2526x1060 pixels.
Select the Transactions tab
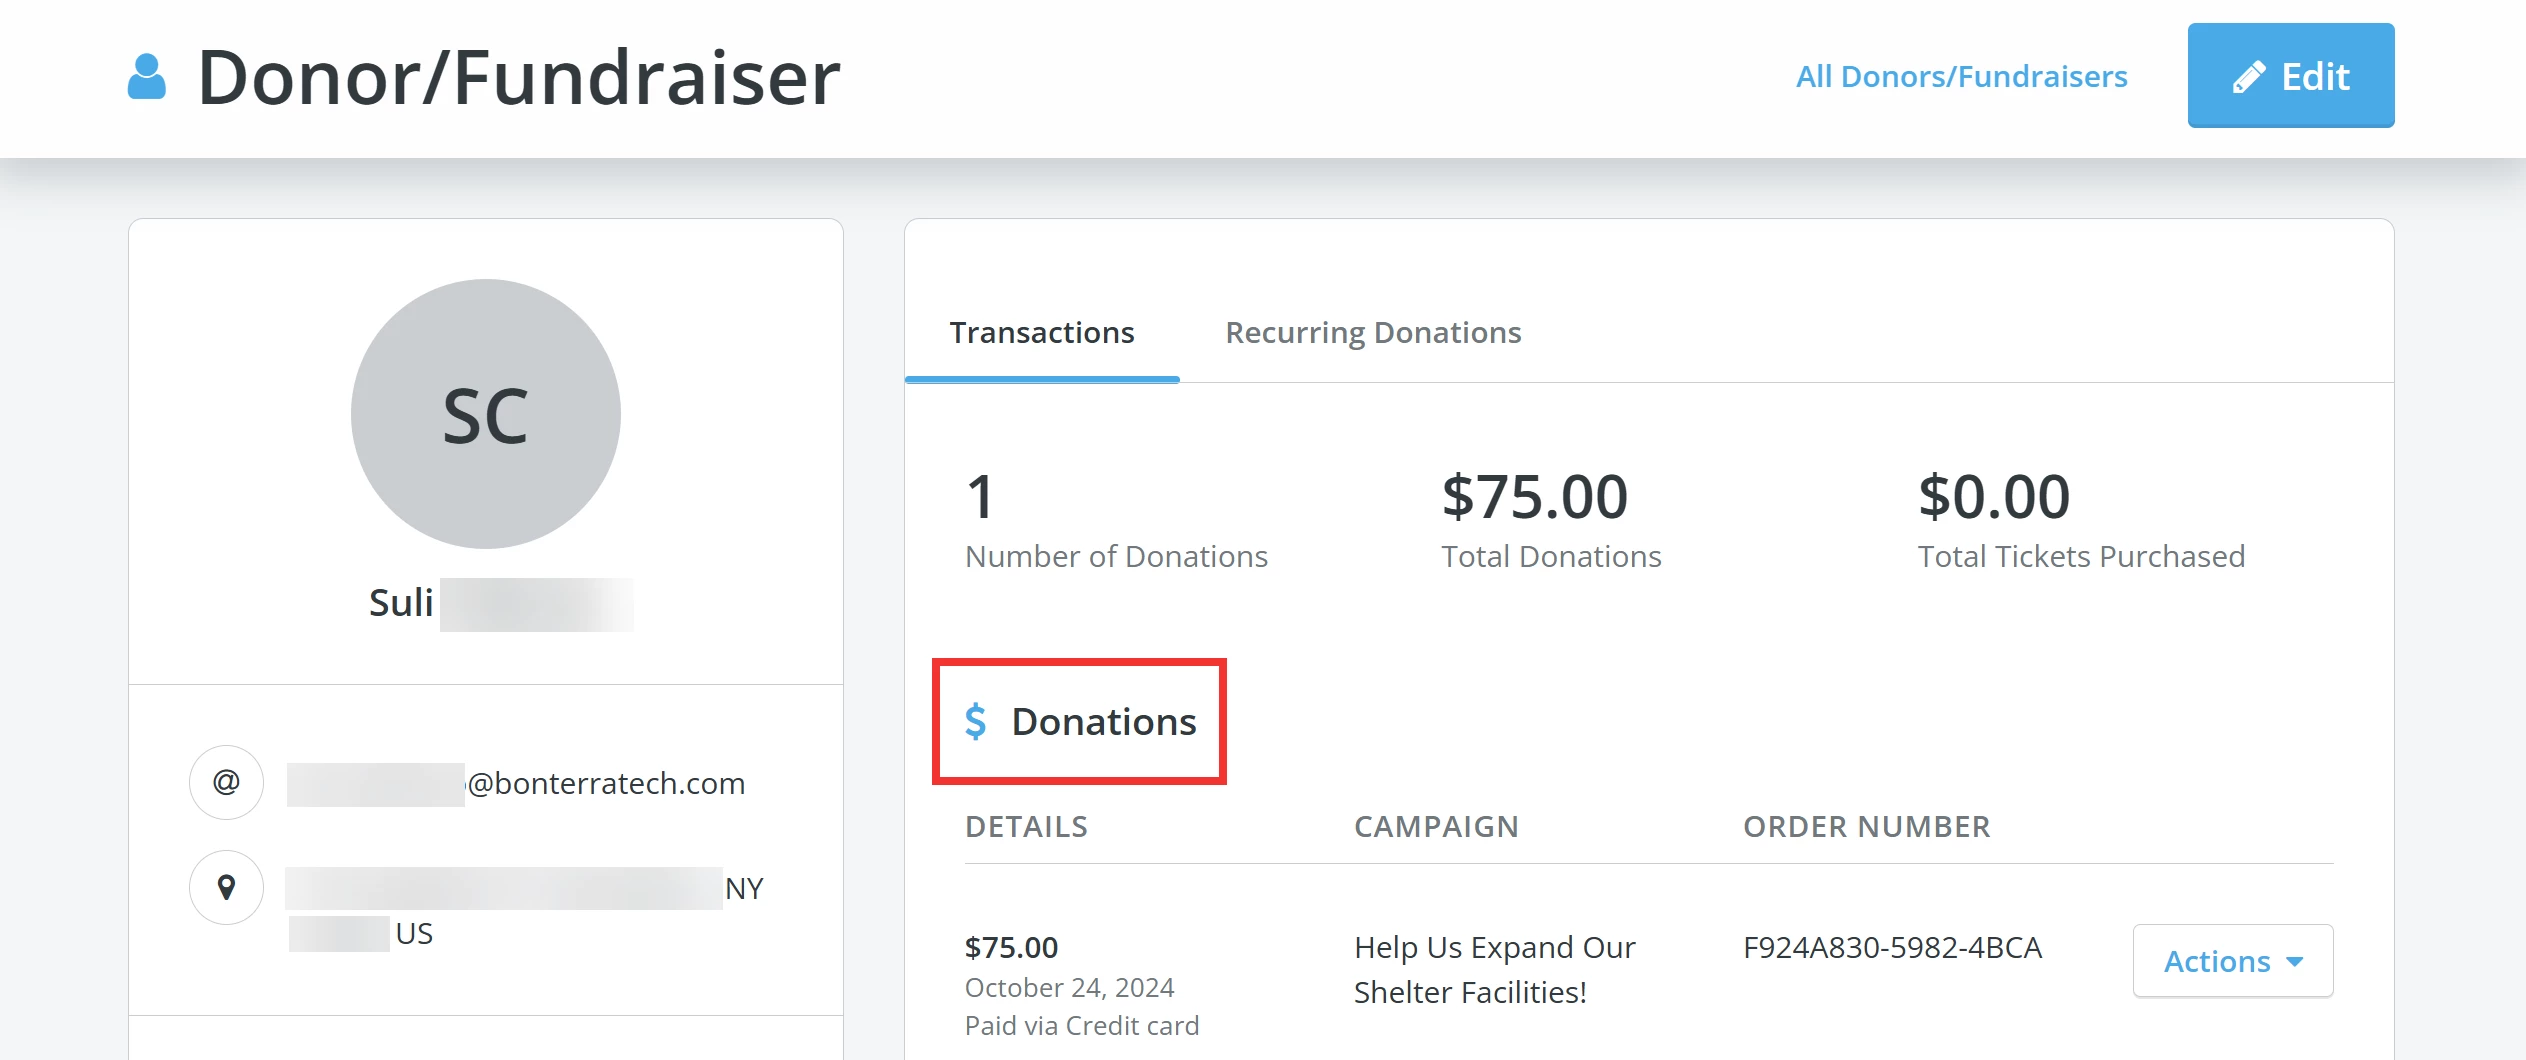(1042, 332)
